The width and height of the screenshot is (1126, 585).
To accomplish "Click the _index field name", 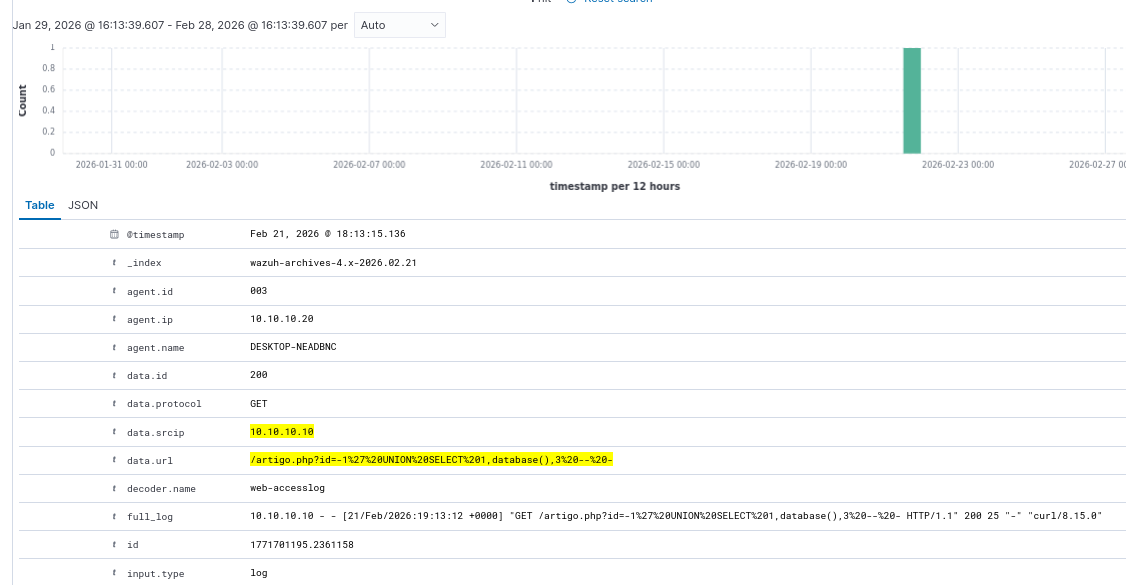I will [144, 263].
